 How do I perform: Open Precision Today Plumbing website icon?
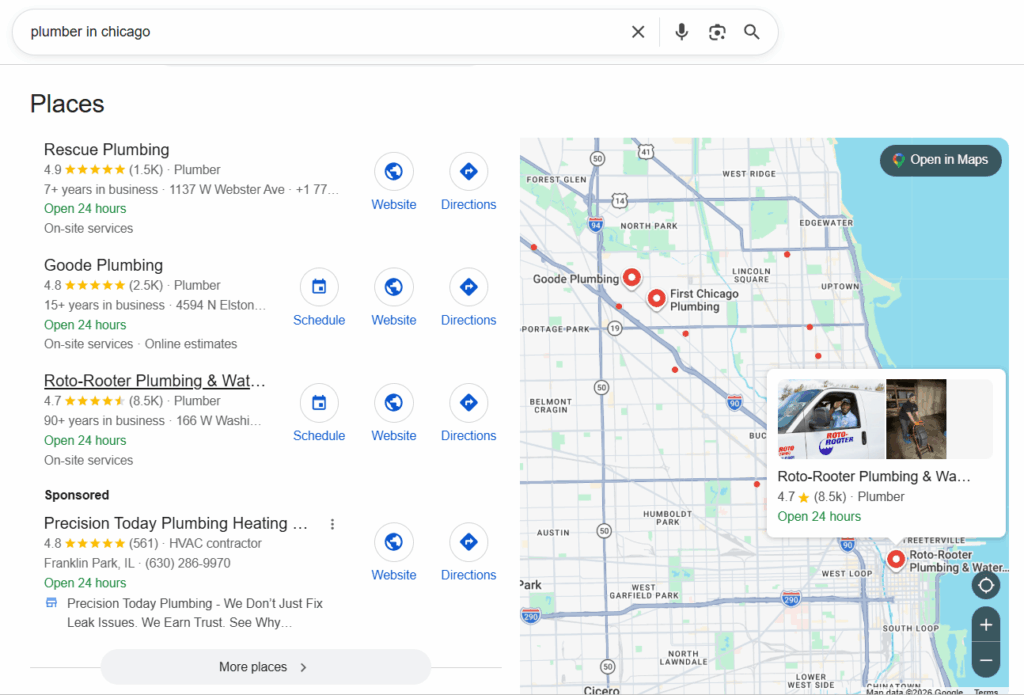[393, 542]
